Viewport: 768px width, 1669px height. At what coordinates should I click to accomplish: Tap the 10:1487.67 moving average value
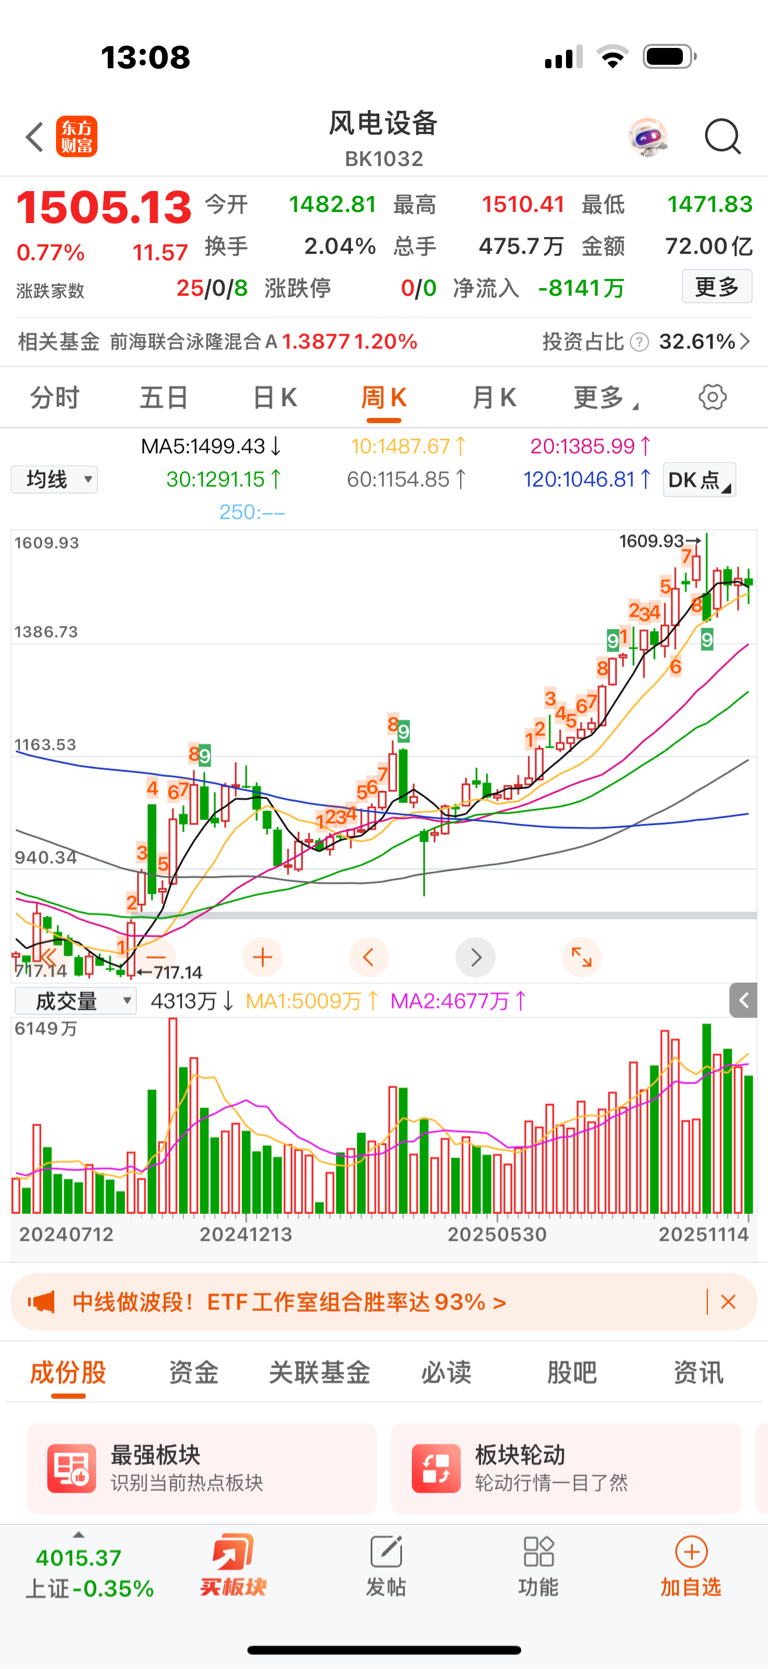(x=408, y=446)
